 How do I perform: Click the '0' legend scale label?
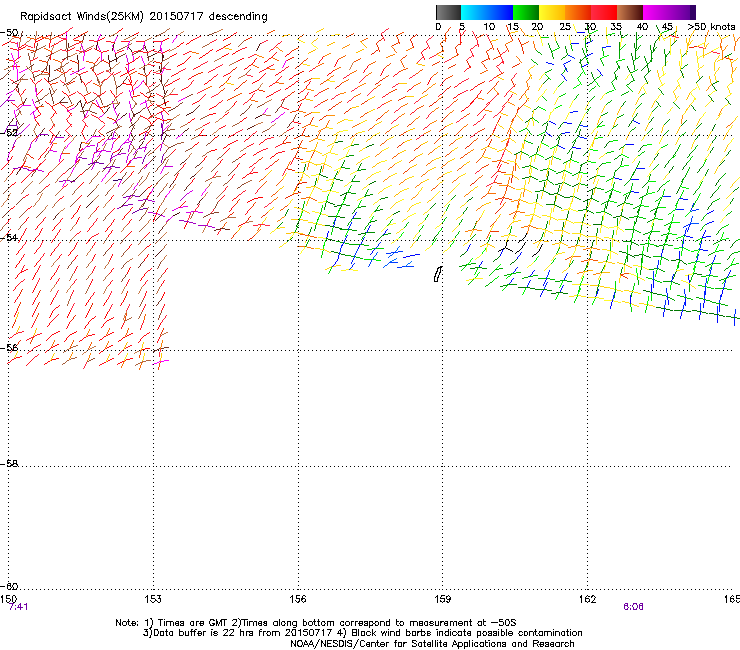(x=438, y=27)
